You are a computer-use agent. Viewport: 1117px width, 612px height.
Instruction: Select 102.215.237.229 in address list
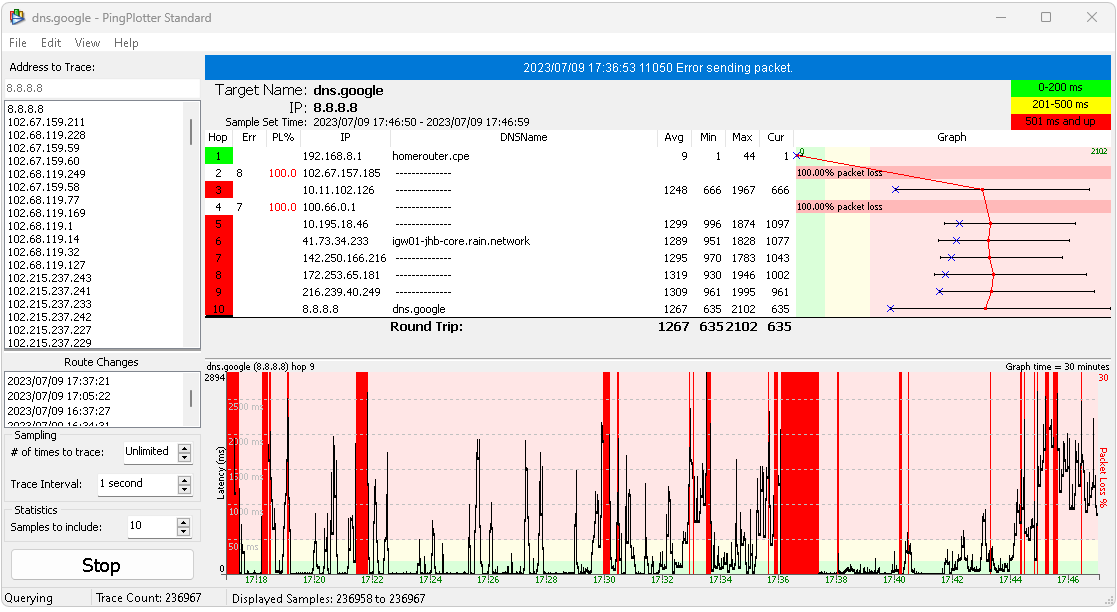click(49, 343)
